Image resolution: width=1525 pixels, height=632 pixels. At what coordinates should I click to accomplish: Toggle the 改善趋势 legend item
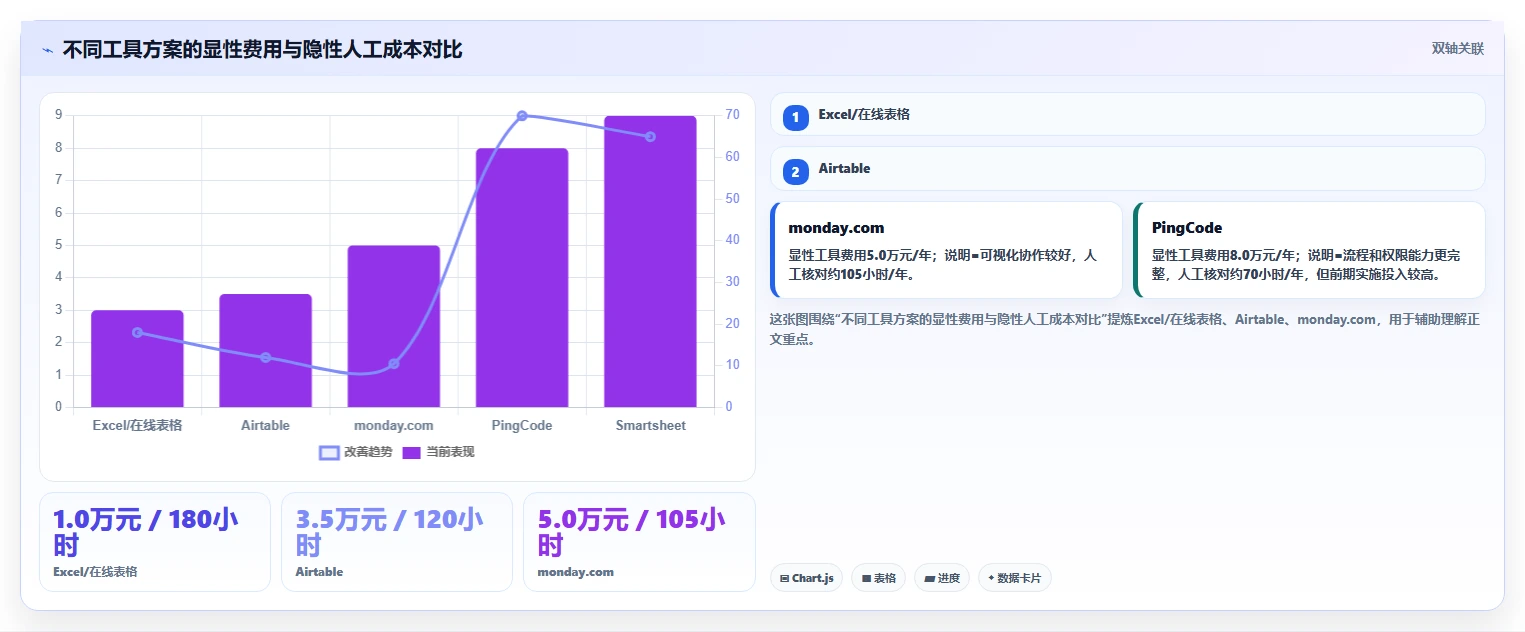356,452
